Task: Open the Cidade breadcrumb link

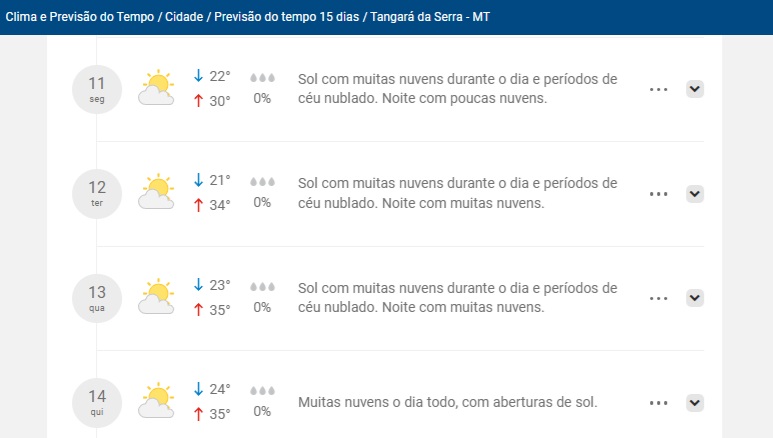Action: click(184, 17)
